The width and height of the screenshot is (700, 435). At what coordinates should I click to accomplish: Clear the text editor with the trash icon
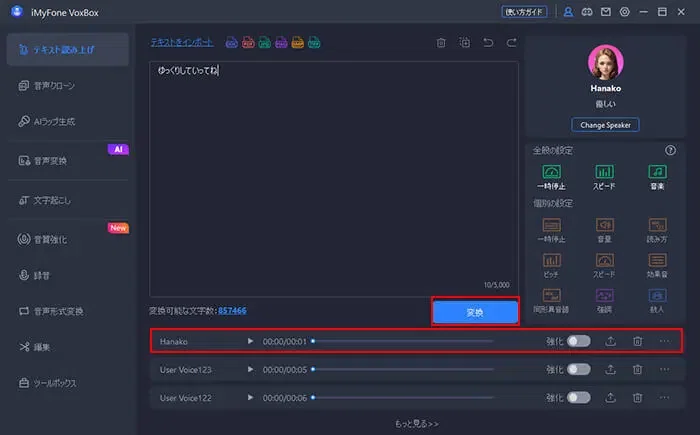coord(441,43)
